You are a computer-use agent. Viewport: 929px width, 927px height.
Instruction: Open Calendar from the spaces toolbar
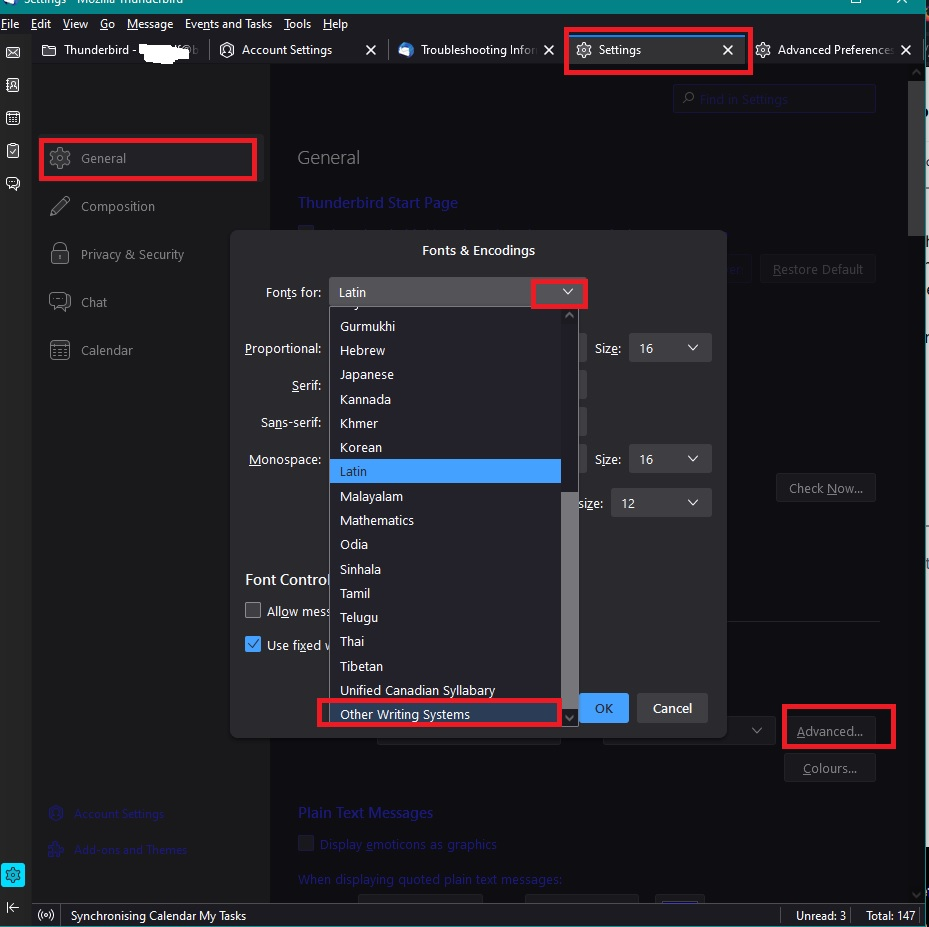coord(13,118)
